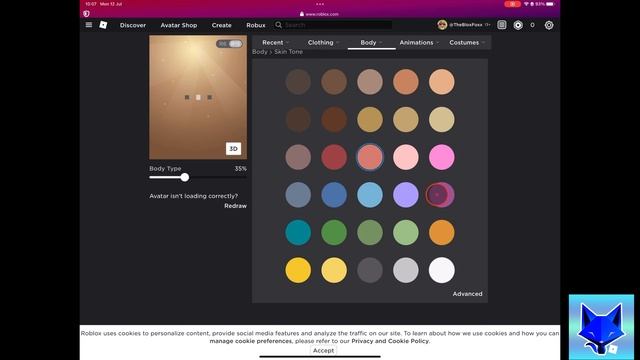The height and width of the screenshot is (360, 640).
Task: Select the light pastel green swatch
Action: pos(406,233)
